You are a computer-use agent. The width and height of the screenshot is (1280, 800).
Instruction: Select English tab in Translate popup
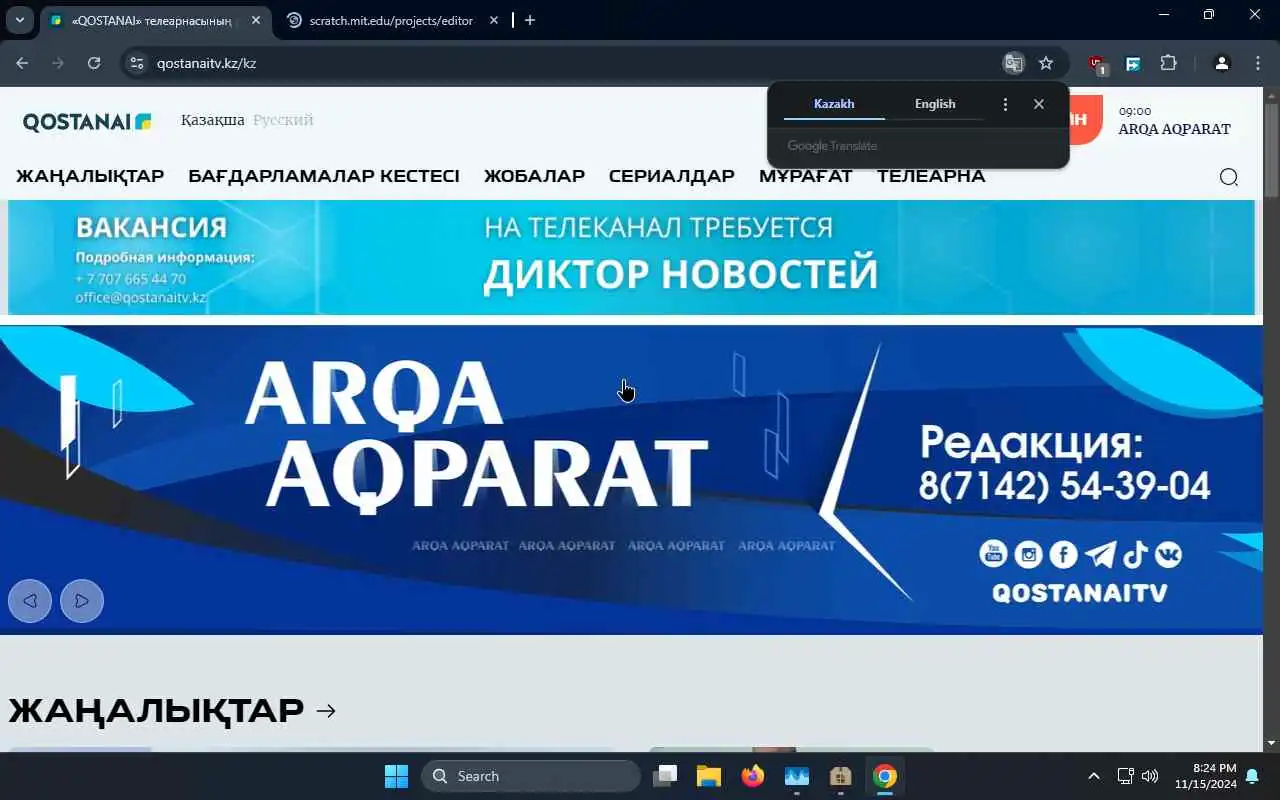point(935,104)
